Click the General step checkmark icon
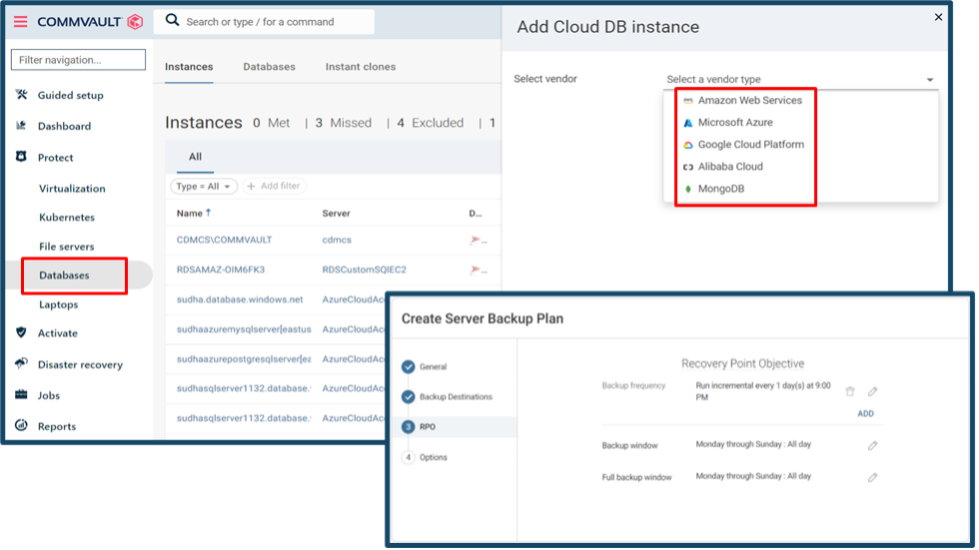 click(x=408, y=366)
